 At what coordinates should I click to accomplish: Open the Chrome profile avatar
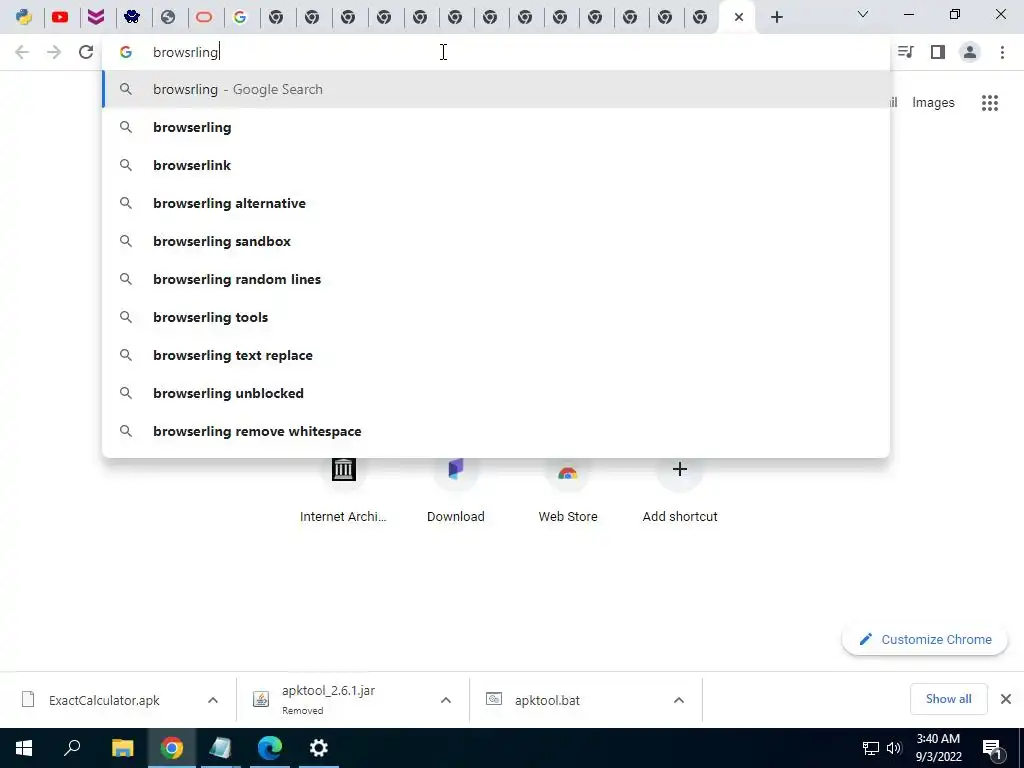point(970,52)
